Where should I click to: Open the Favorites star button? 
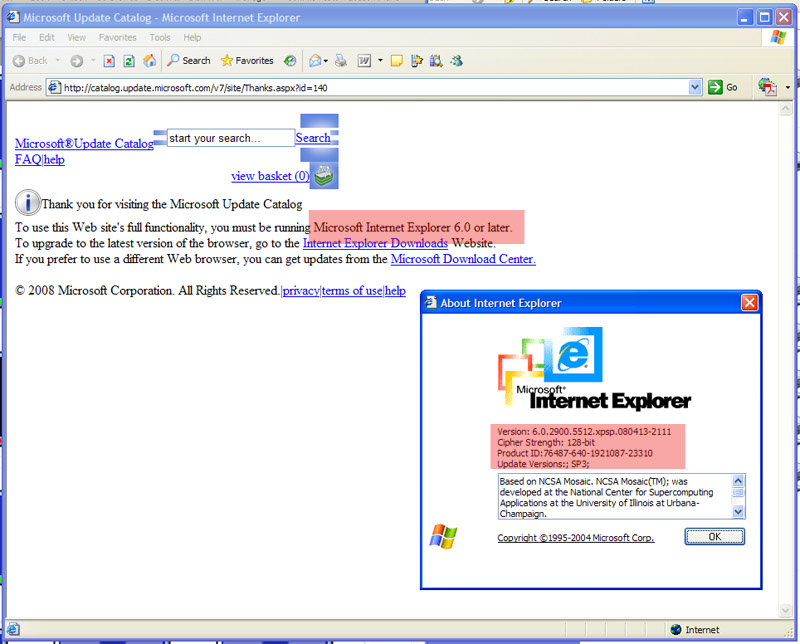tap(247, 61)
